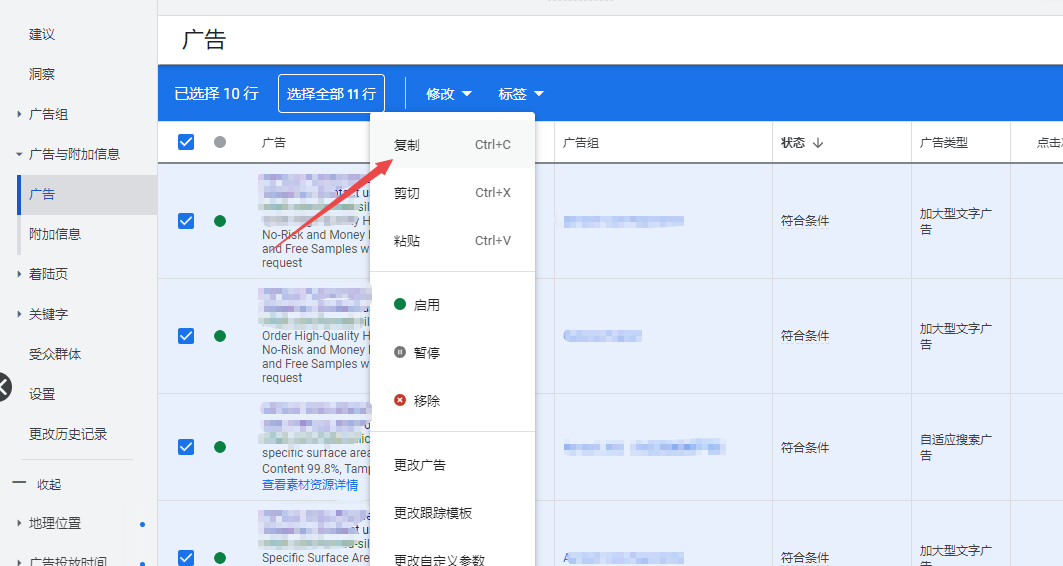Open the 修改 dropdown

coord(448,94)
